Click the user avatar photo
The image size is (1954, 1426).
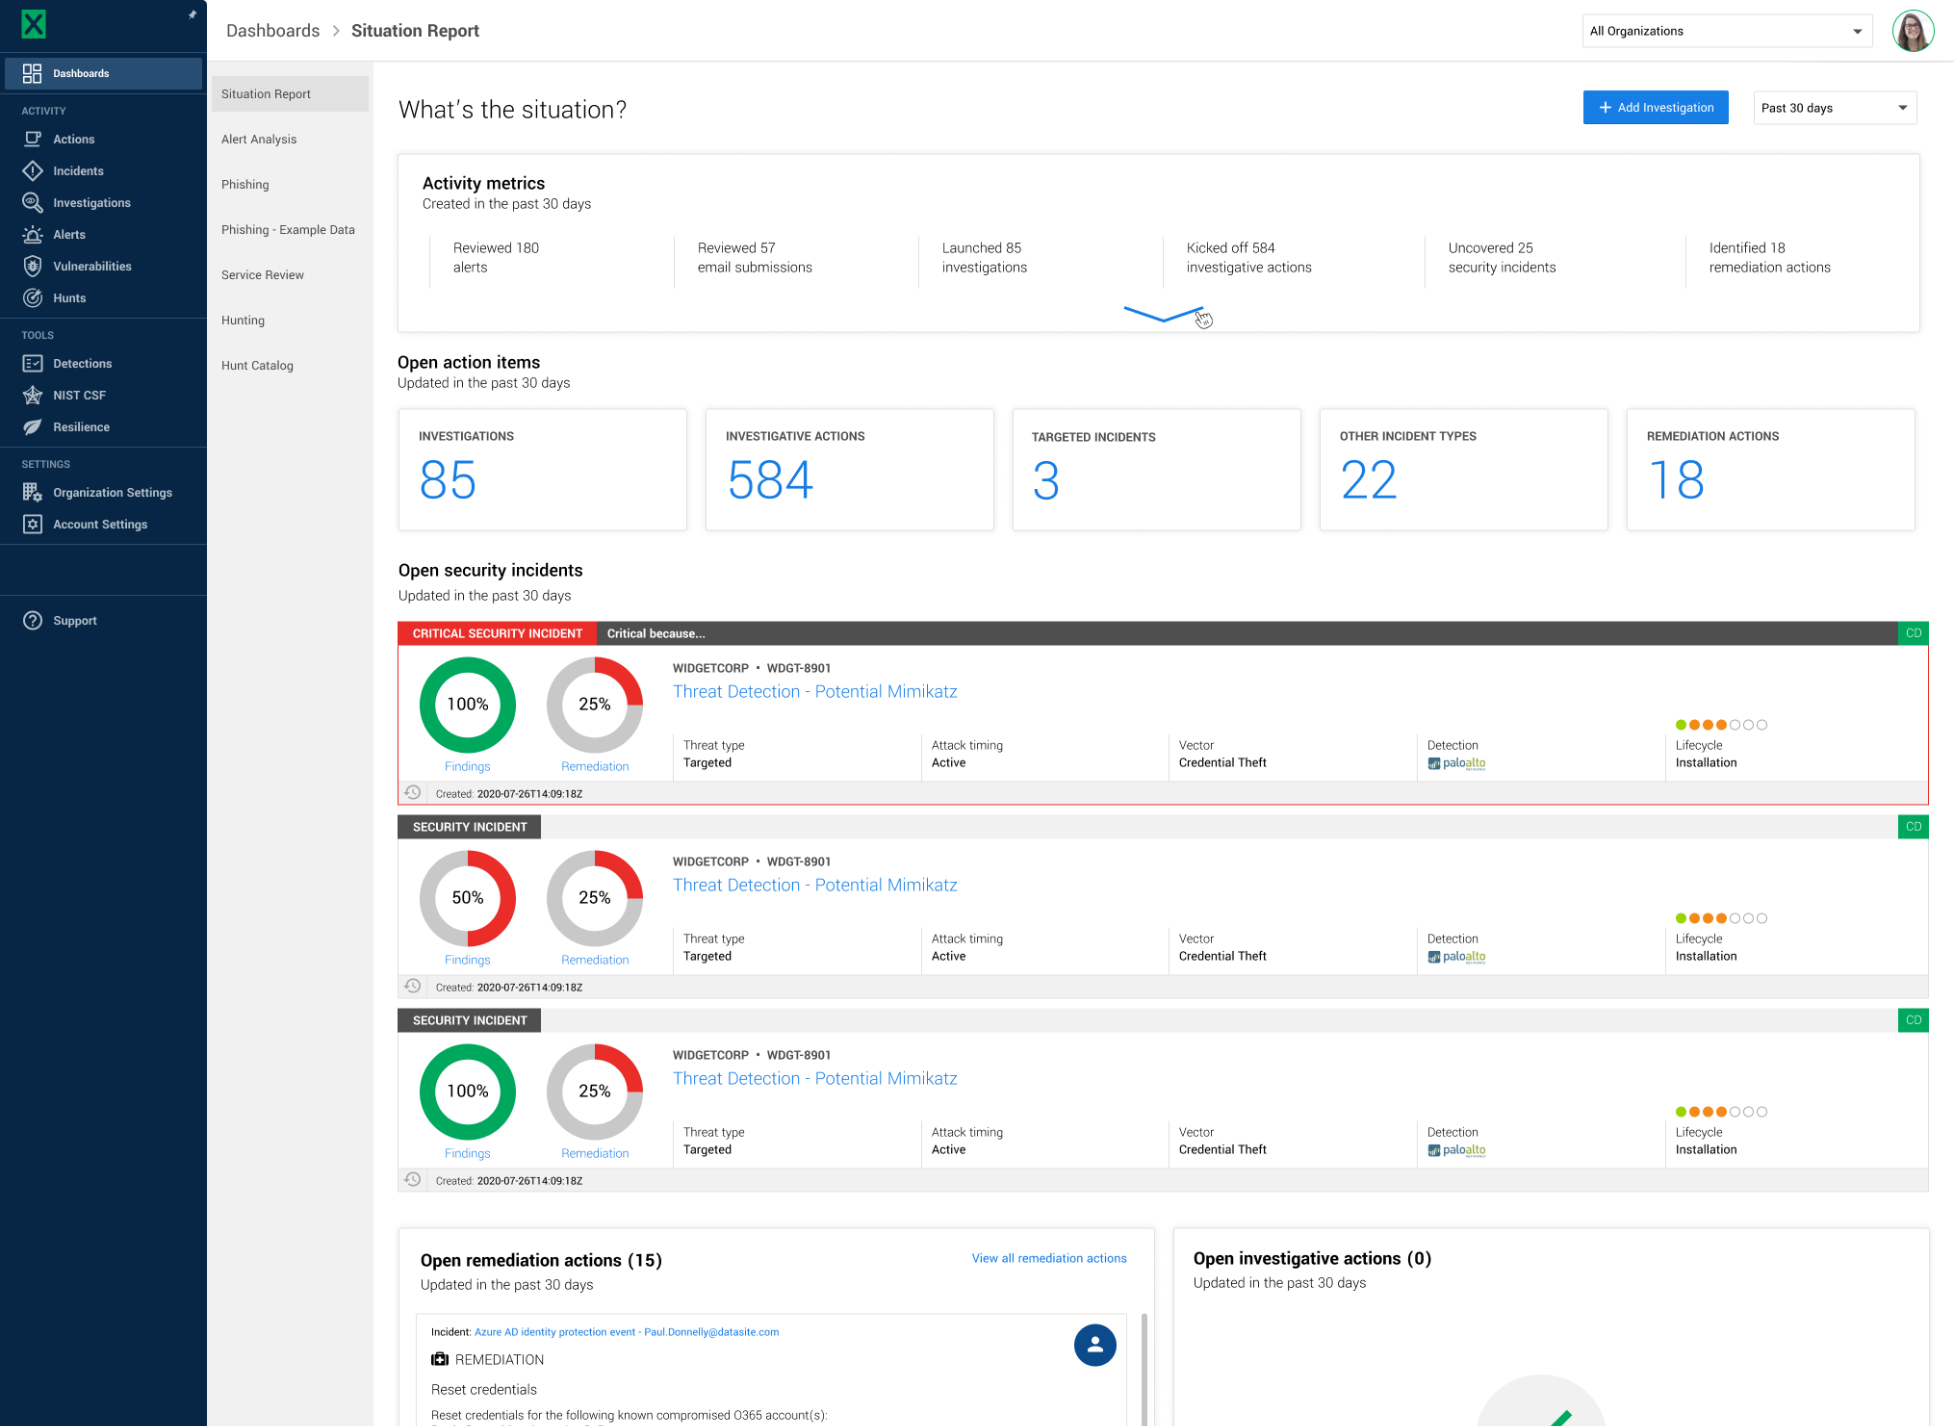pyautogui.click(x=1912, y=31)
